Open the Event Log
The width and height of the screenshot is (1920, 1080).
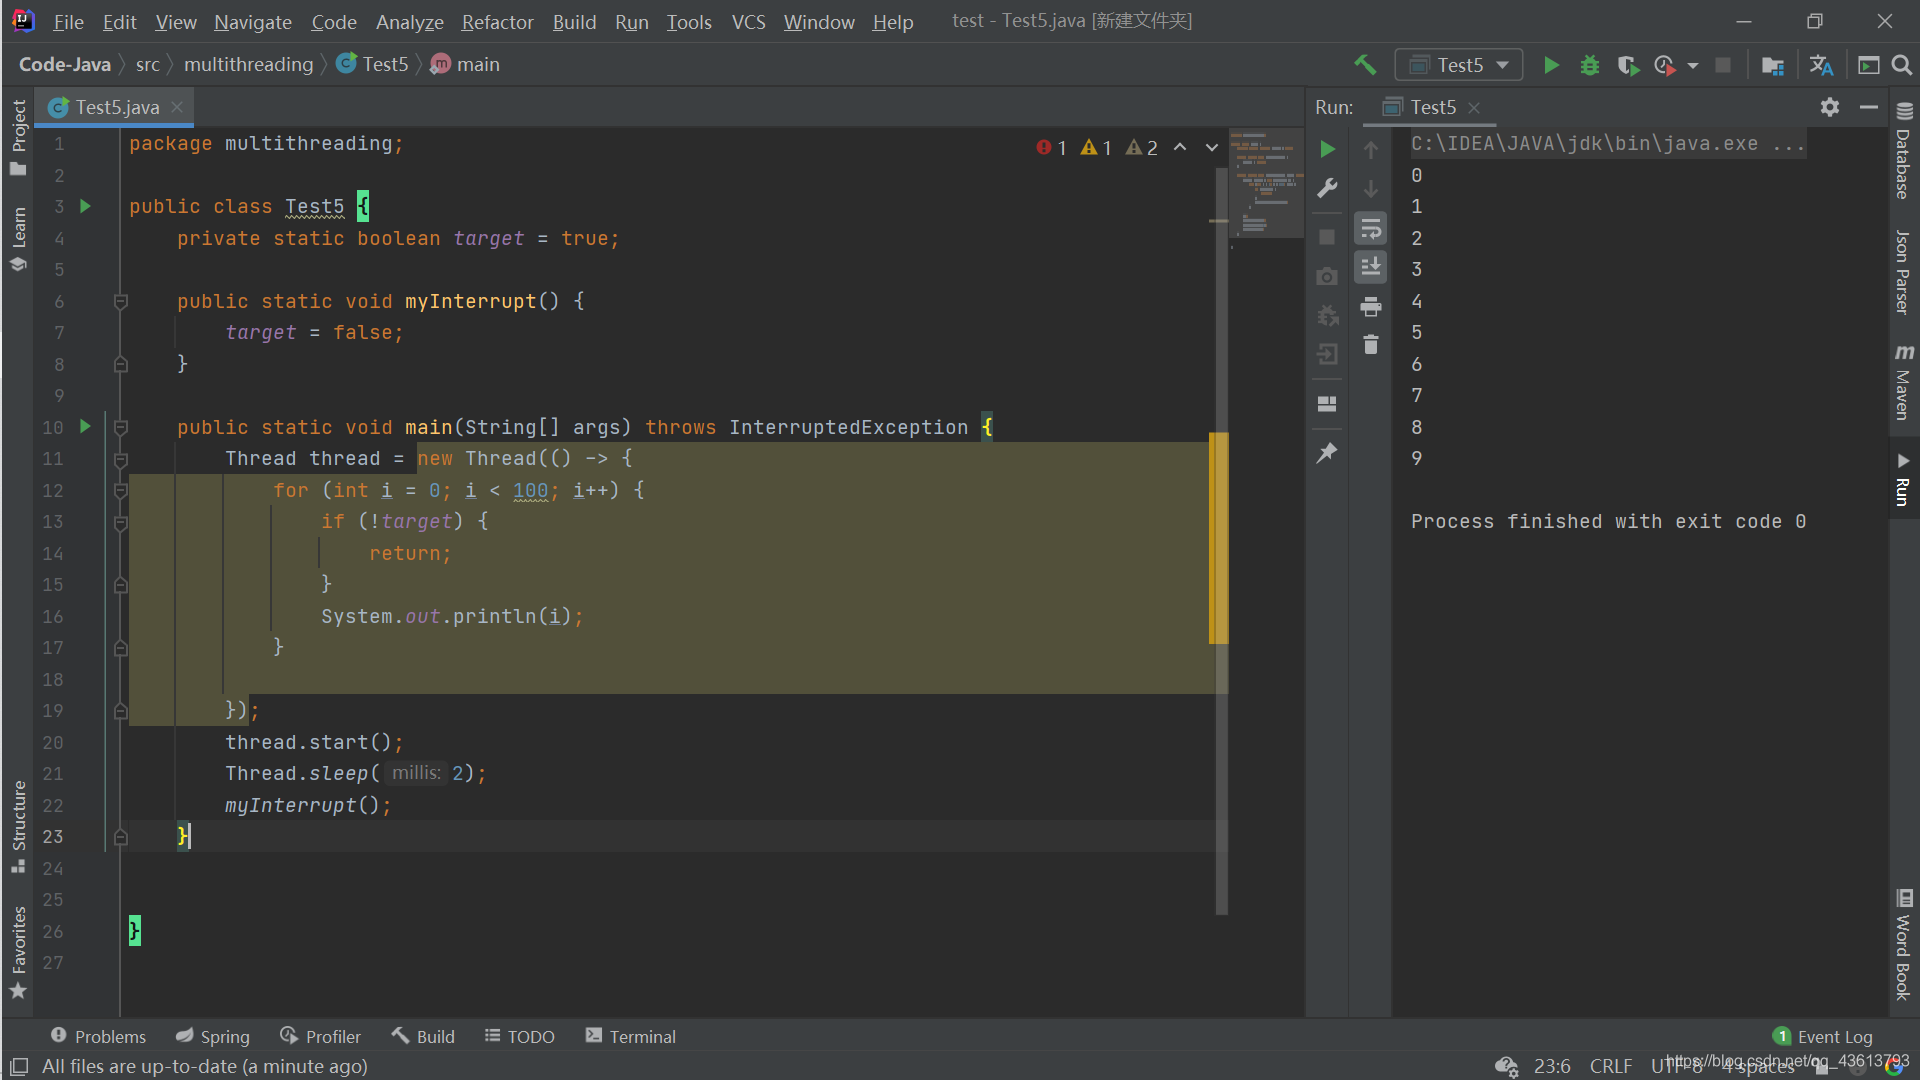[1822, 1036]
